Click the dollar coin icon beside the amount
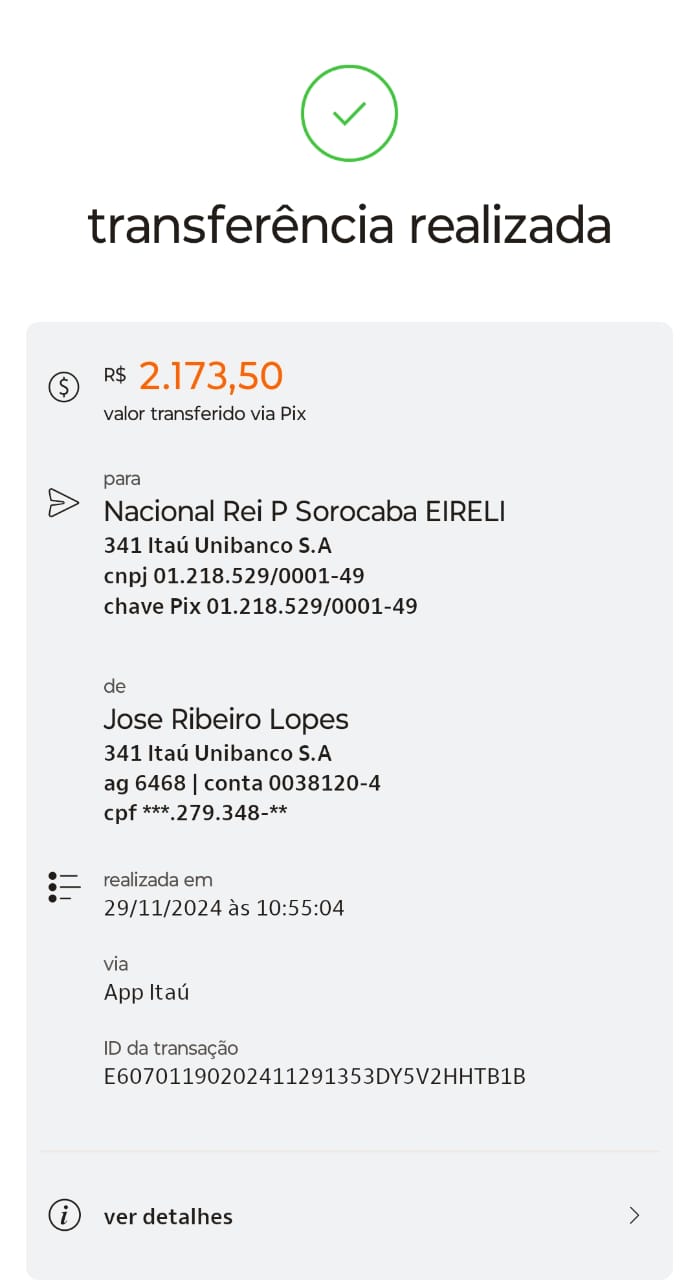The width and height of the screenshot is (699, 1280). [64, 386]
